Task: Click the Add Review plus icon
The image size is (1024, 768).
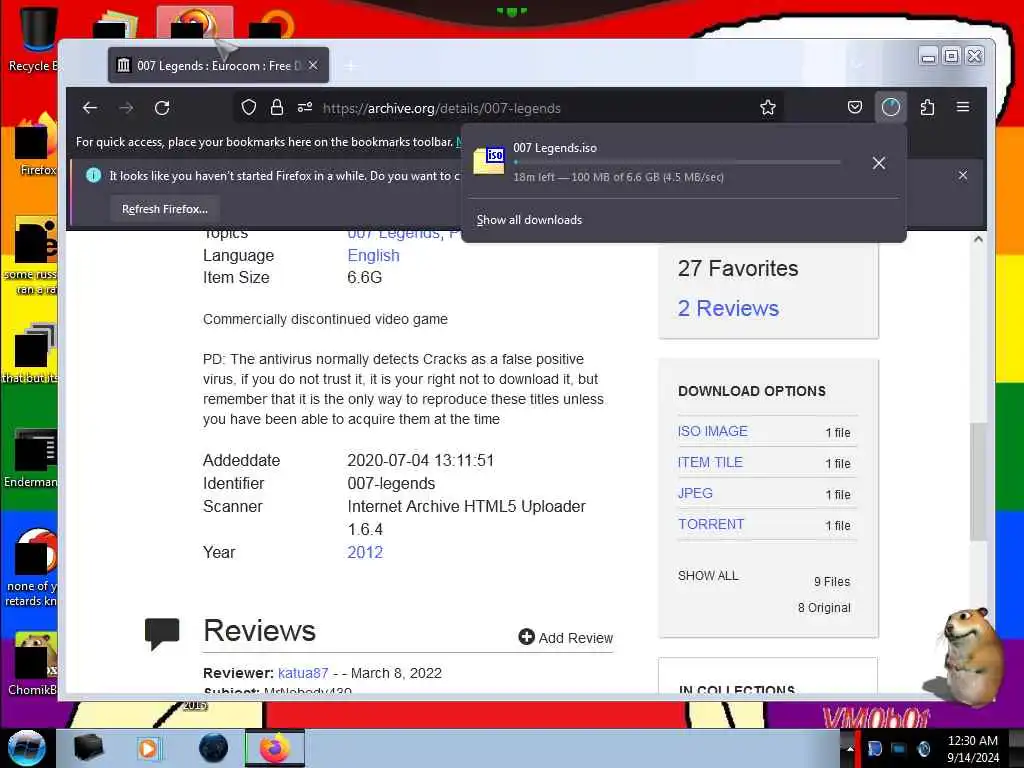Action: (526, 637)
